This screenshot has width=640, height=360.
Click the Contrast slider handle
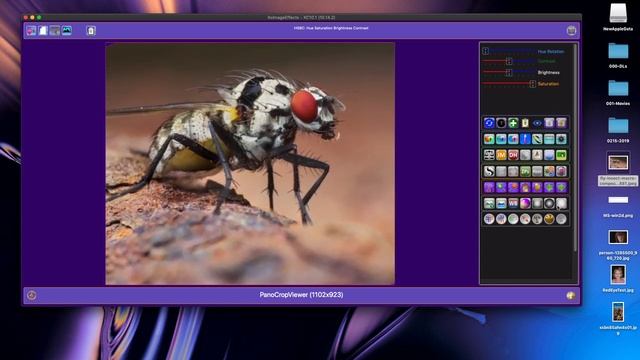(x=509, y=61)
